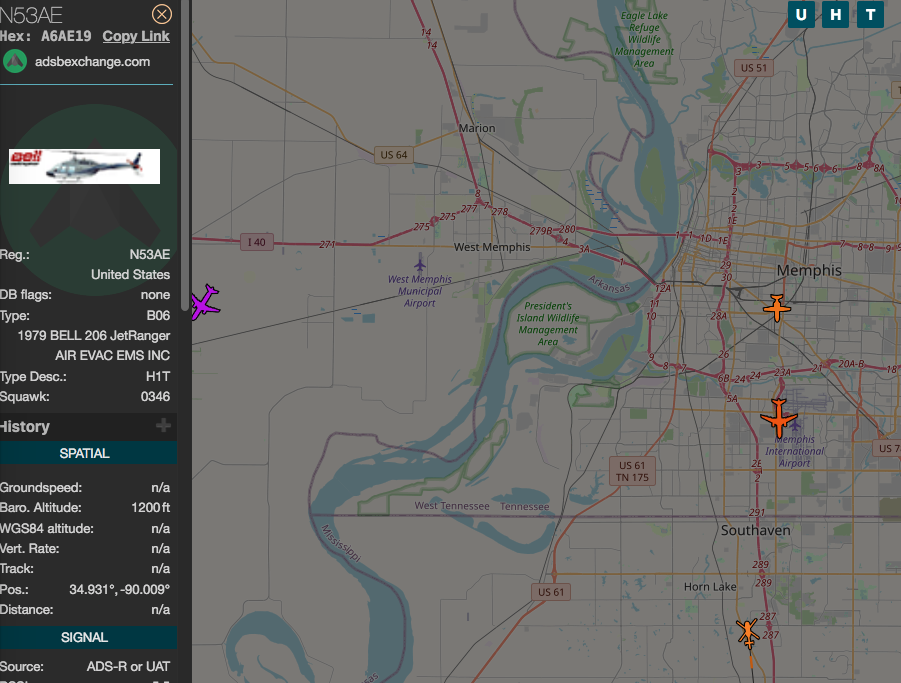The width and height of the screenshot is (901, 683).
Task: Select the orange aircraft at Memphis International Airport
Action: pos(779,418)
